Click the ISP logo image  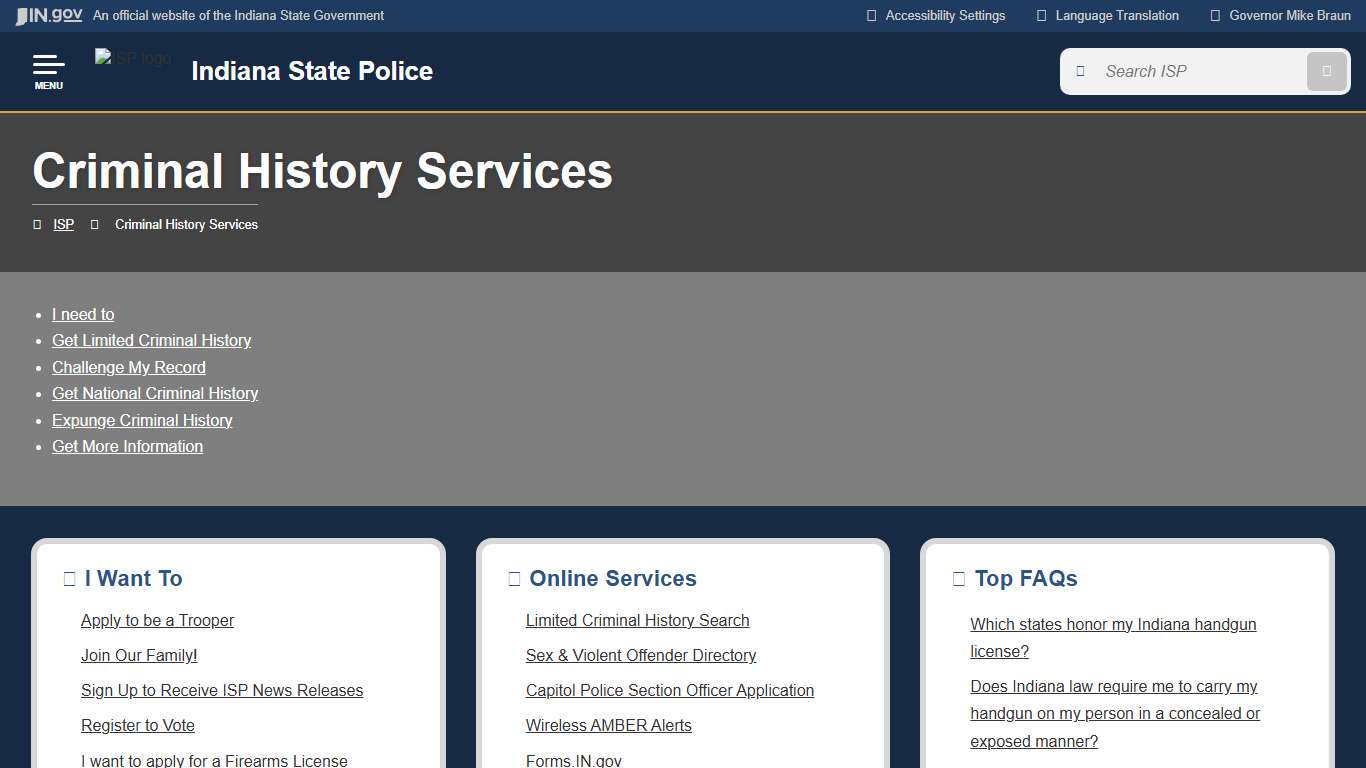(x=132, y=58)
